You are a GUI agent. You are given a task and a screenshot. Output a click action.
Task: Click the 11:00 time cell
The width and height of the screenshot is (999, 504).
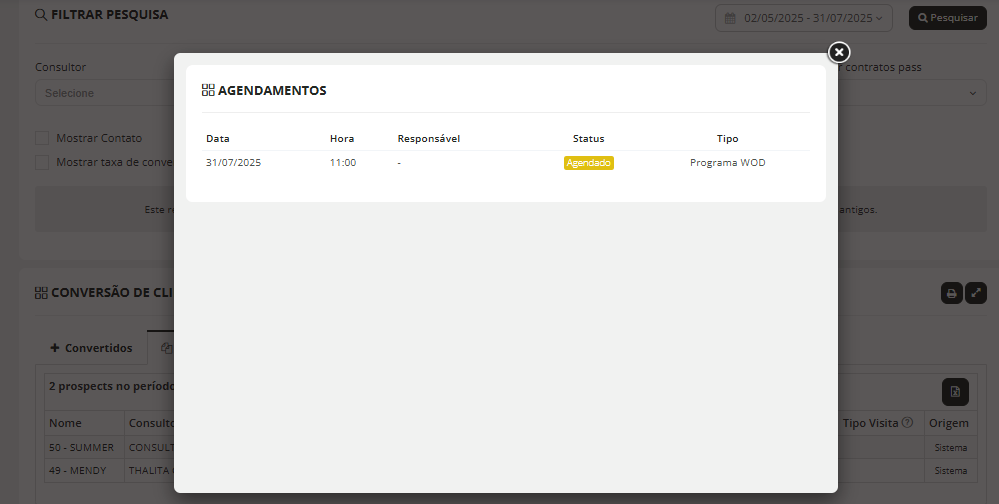pyautogui.click(x=343, y=162)
